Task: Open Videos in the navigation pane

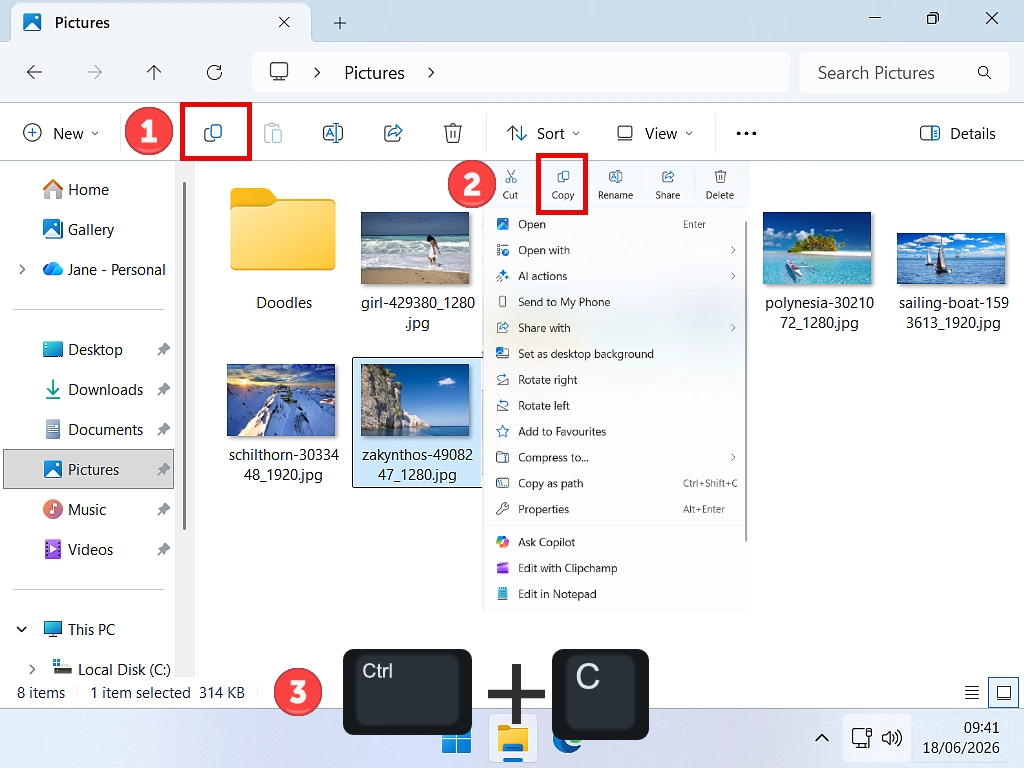Action: (x=89, y=549)
